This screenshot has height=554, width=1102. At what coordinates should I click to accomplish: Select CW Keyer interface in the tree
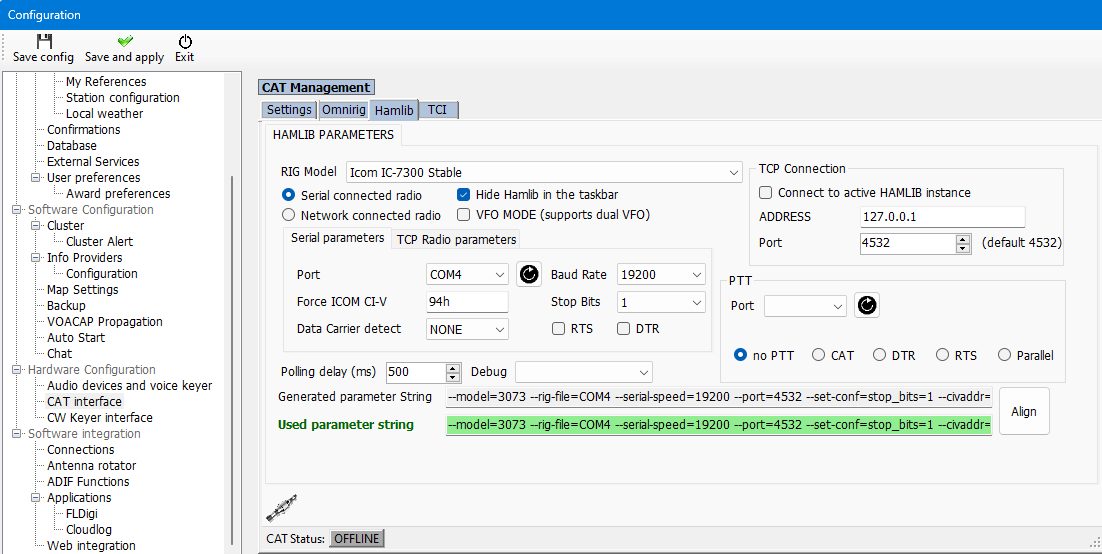click(x=100, y=418)
